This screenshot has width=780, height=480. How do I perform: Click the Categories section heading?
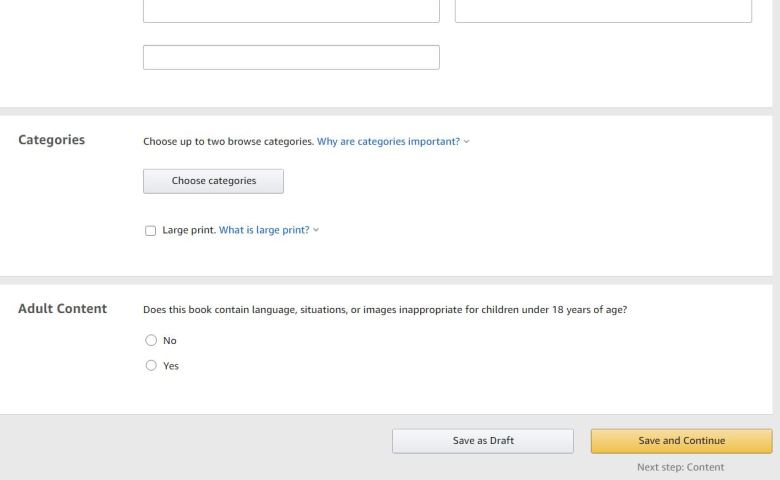(52, 140)
